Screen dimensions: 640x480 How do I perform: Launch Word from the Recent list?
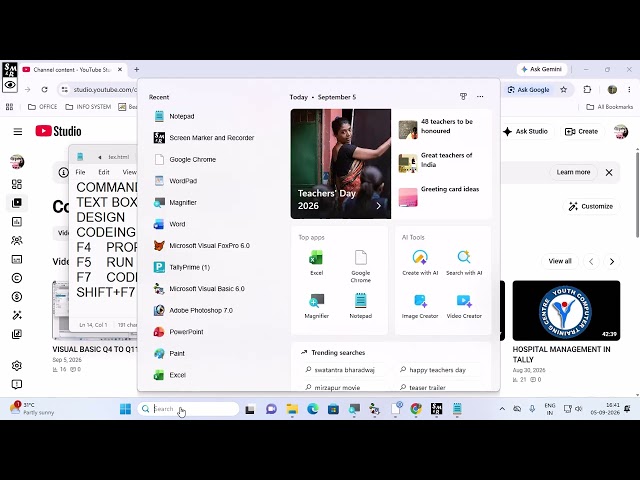pos(170,224)
